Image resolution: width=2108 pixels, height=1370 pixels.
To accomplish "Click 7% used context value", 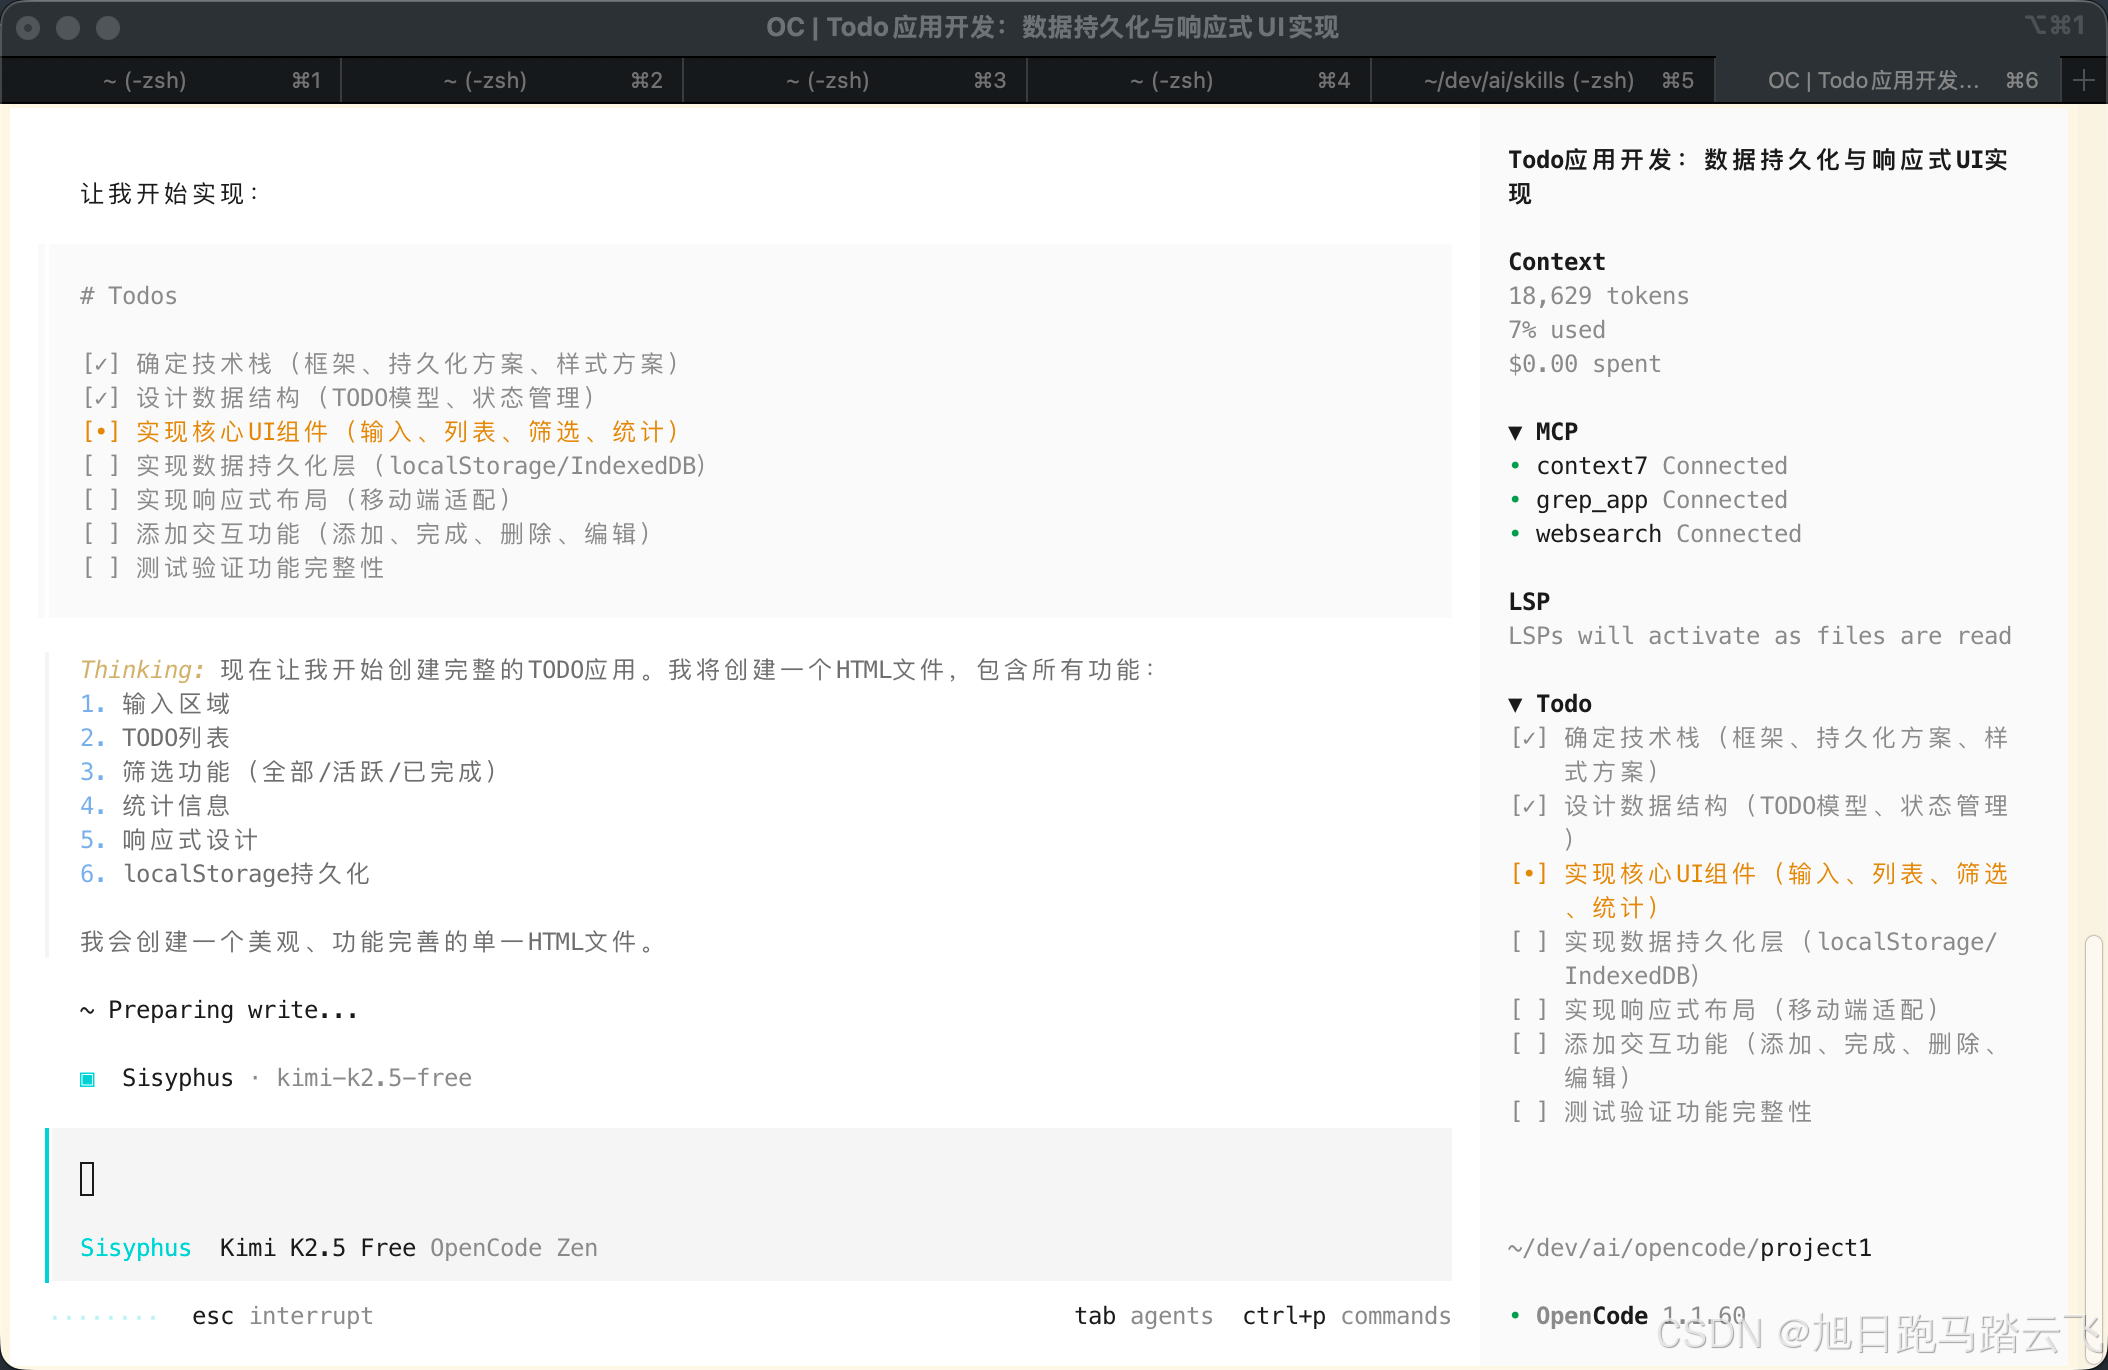I will pyautogui.click(x=1557, y=329).
